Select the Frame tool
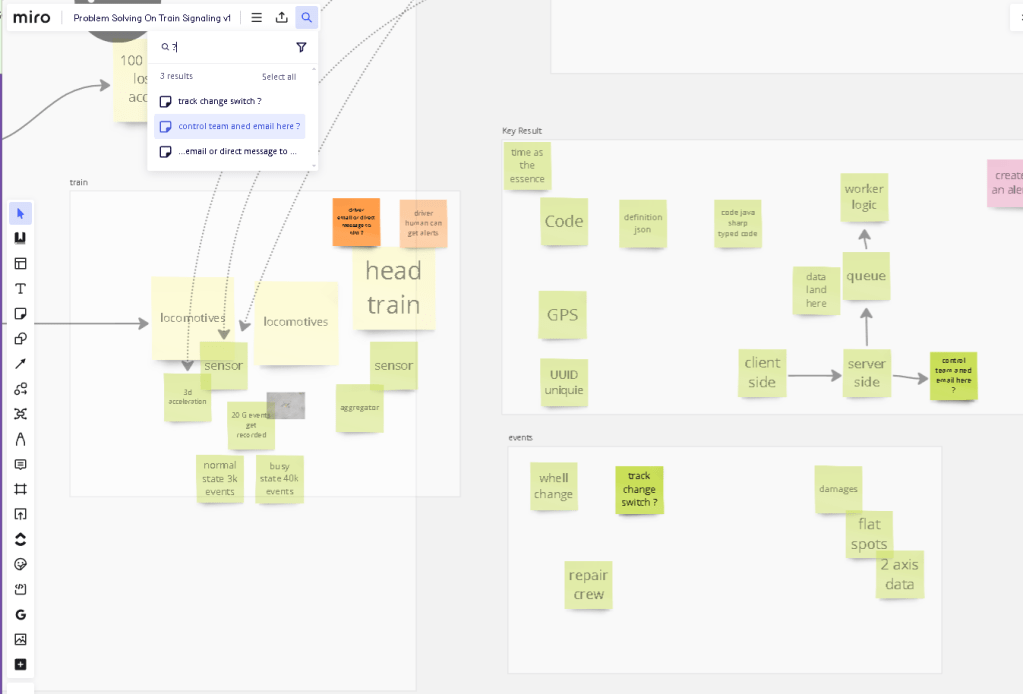1023x694 pixels. [20, 489]
